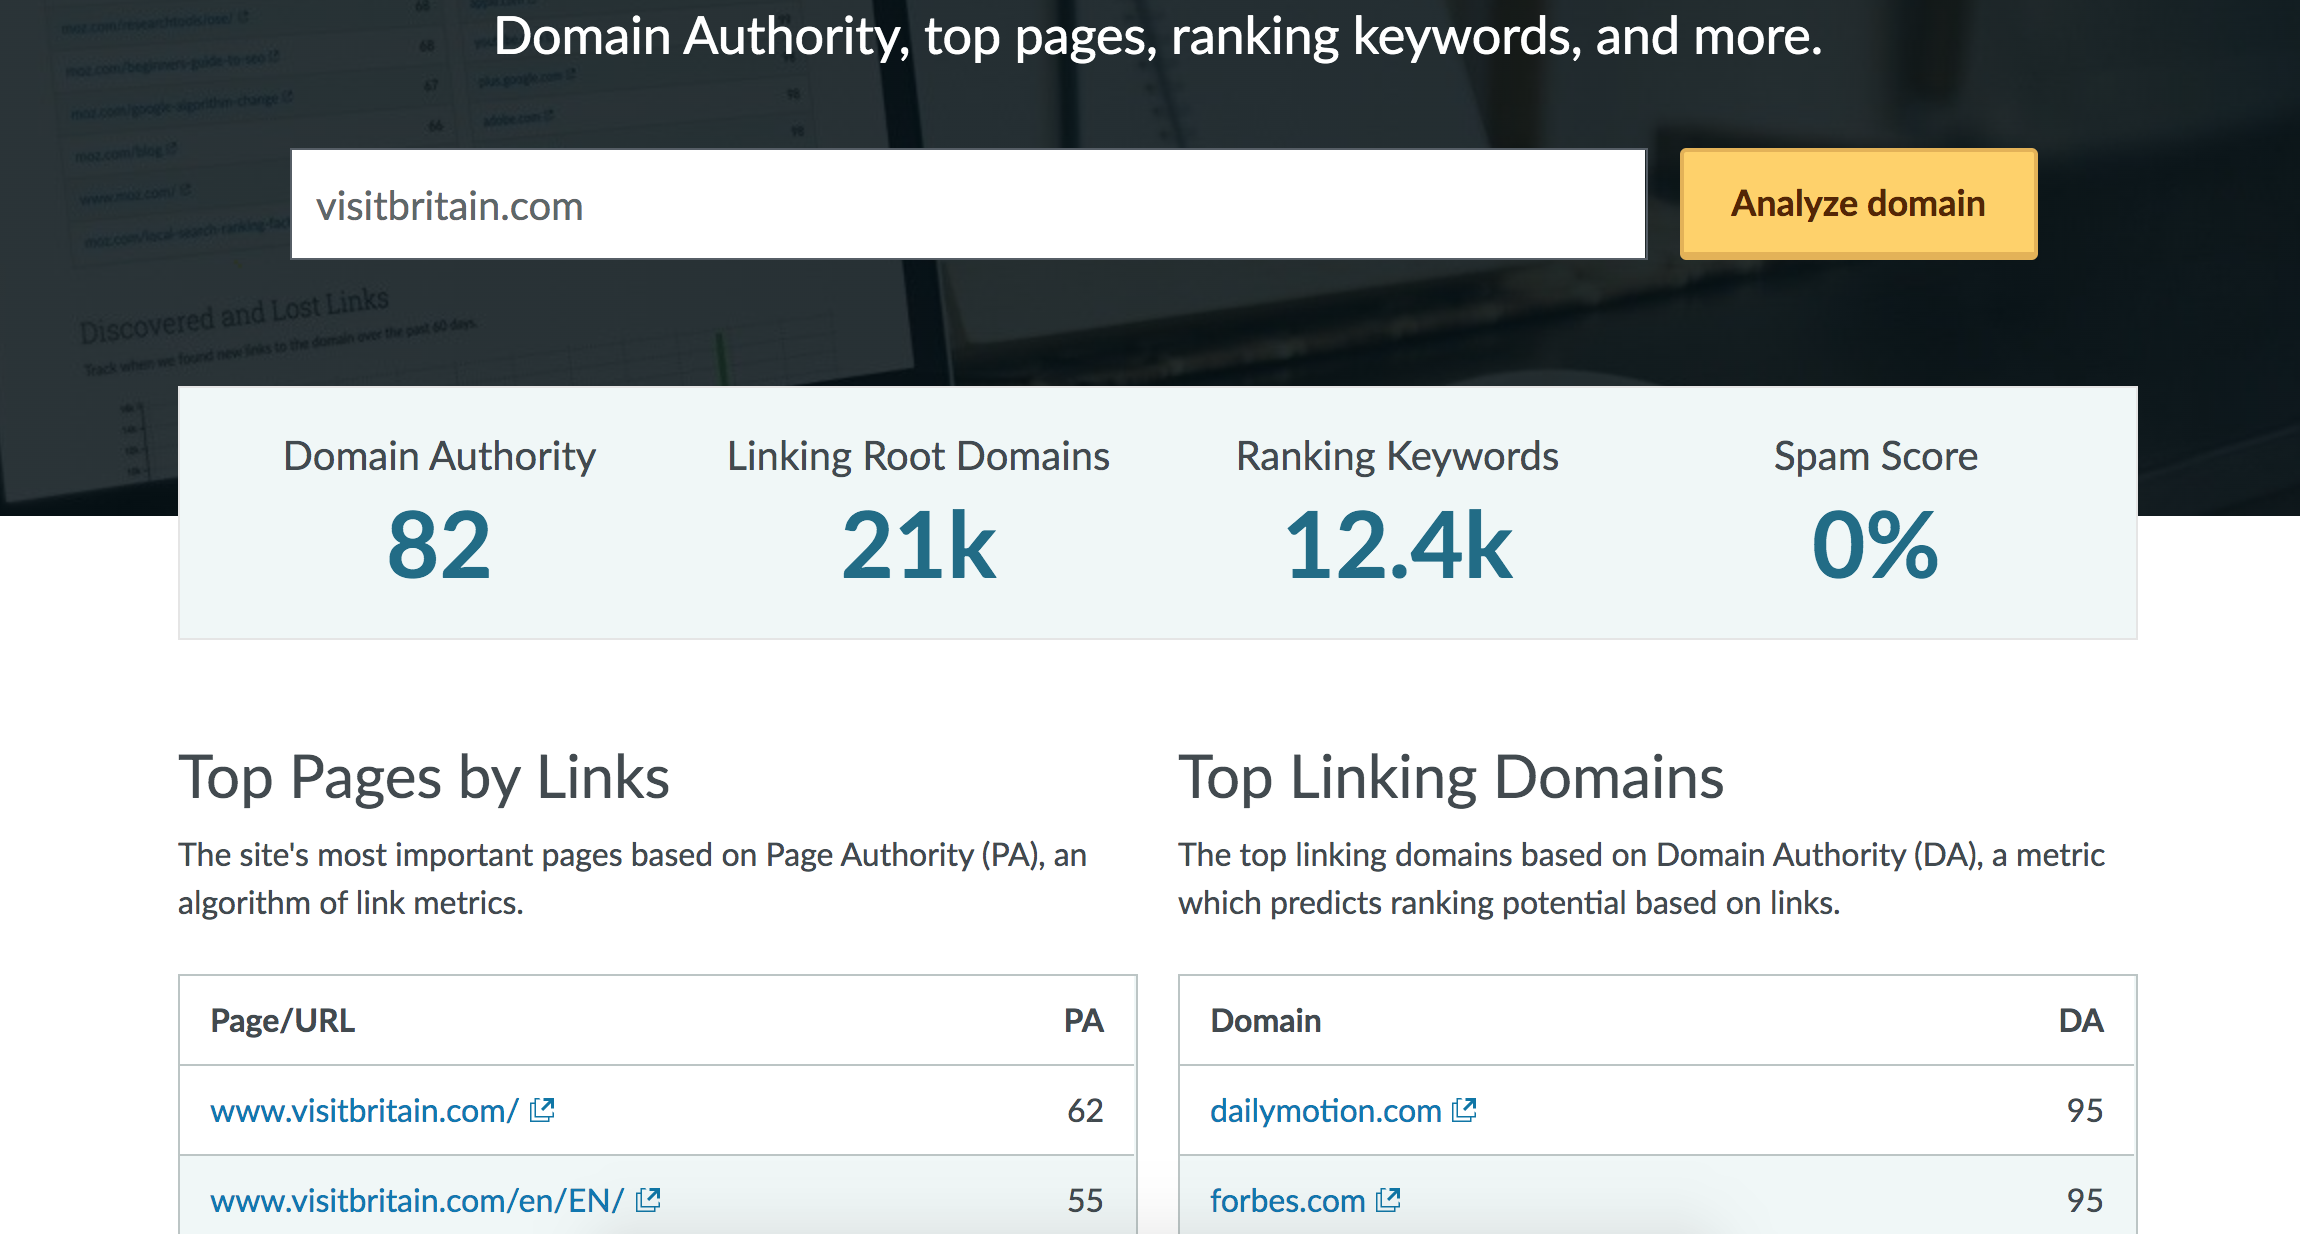2300x1234 pixels.
Task: Click the Top Linking Domains heading
Action: click(x=1451, y=778)
